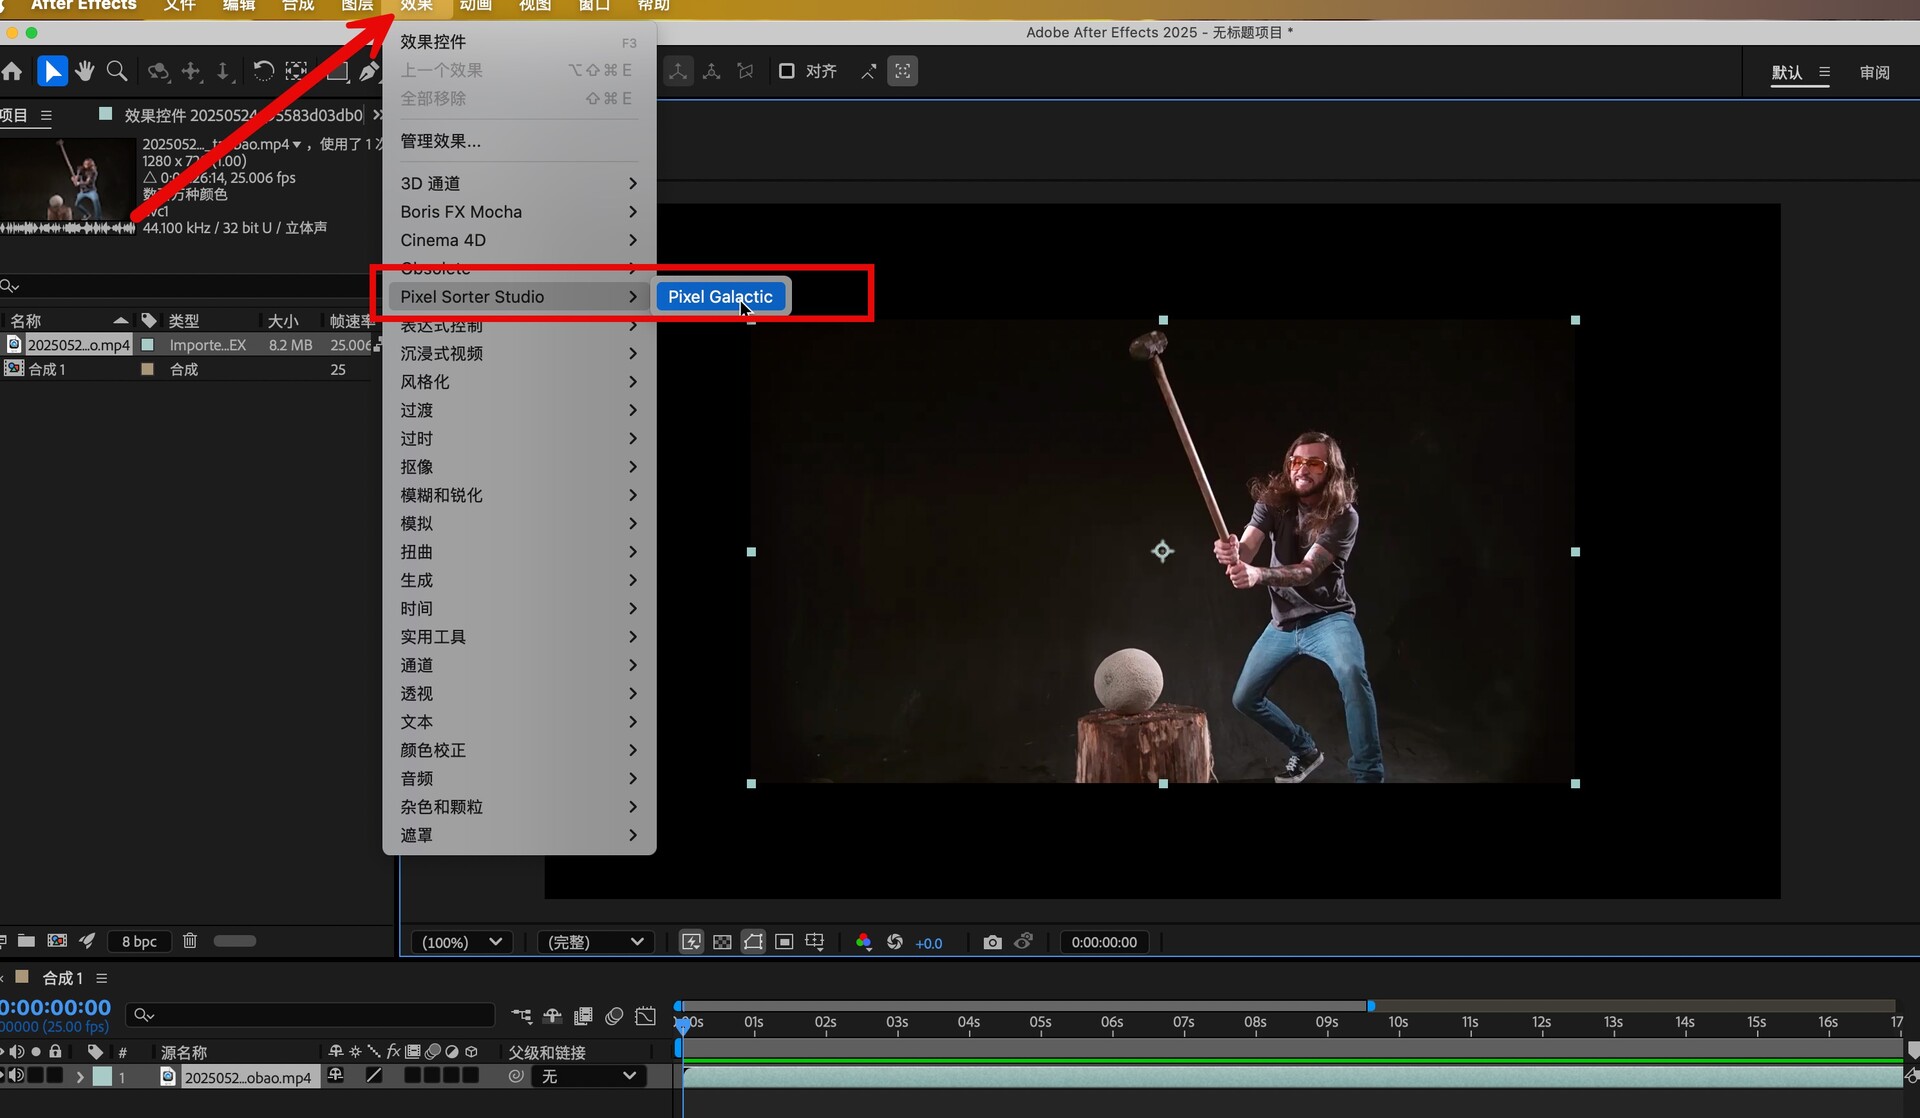Click the 8 bpc color depth button
The width and height of the screenshot is (1920, 1118).
tap(139, 941)
